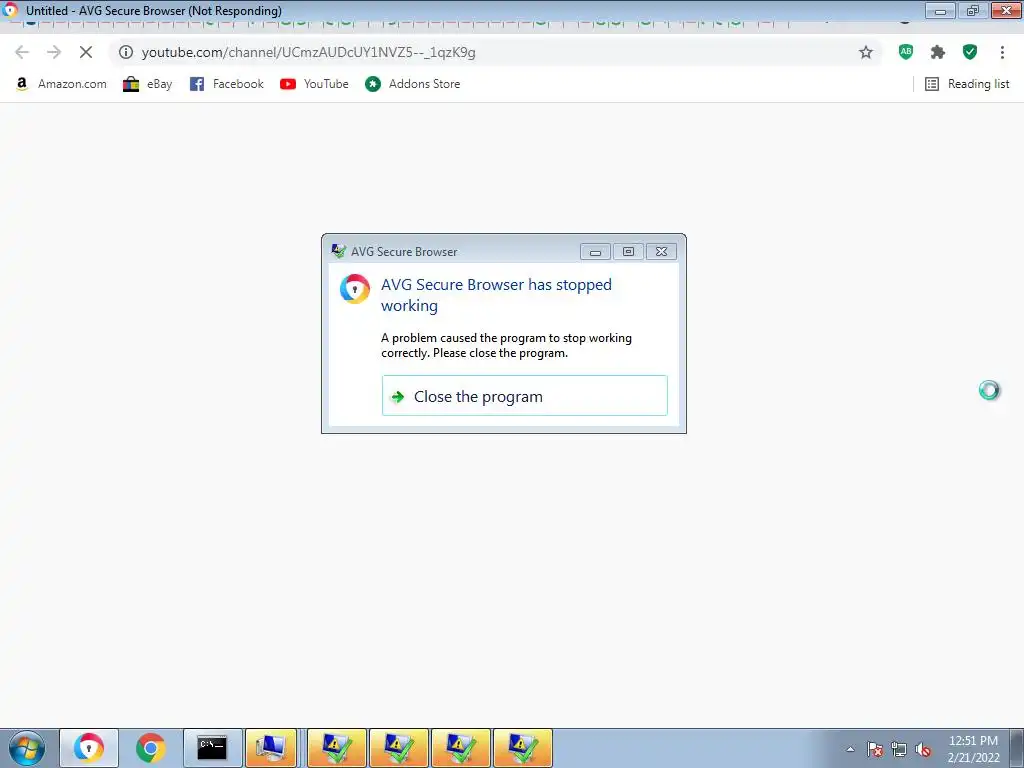Screen dimensions: 1024x768
Task: Click the muted volume tray icon
Action: tap(923, 749)
